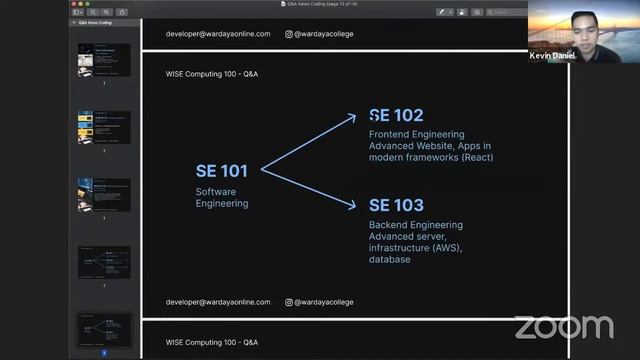Click the yellow minimize button of Preview
640x360 pixels.
click(80, 4)
